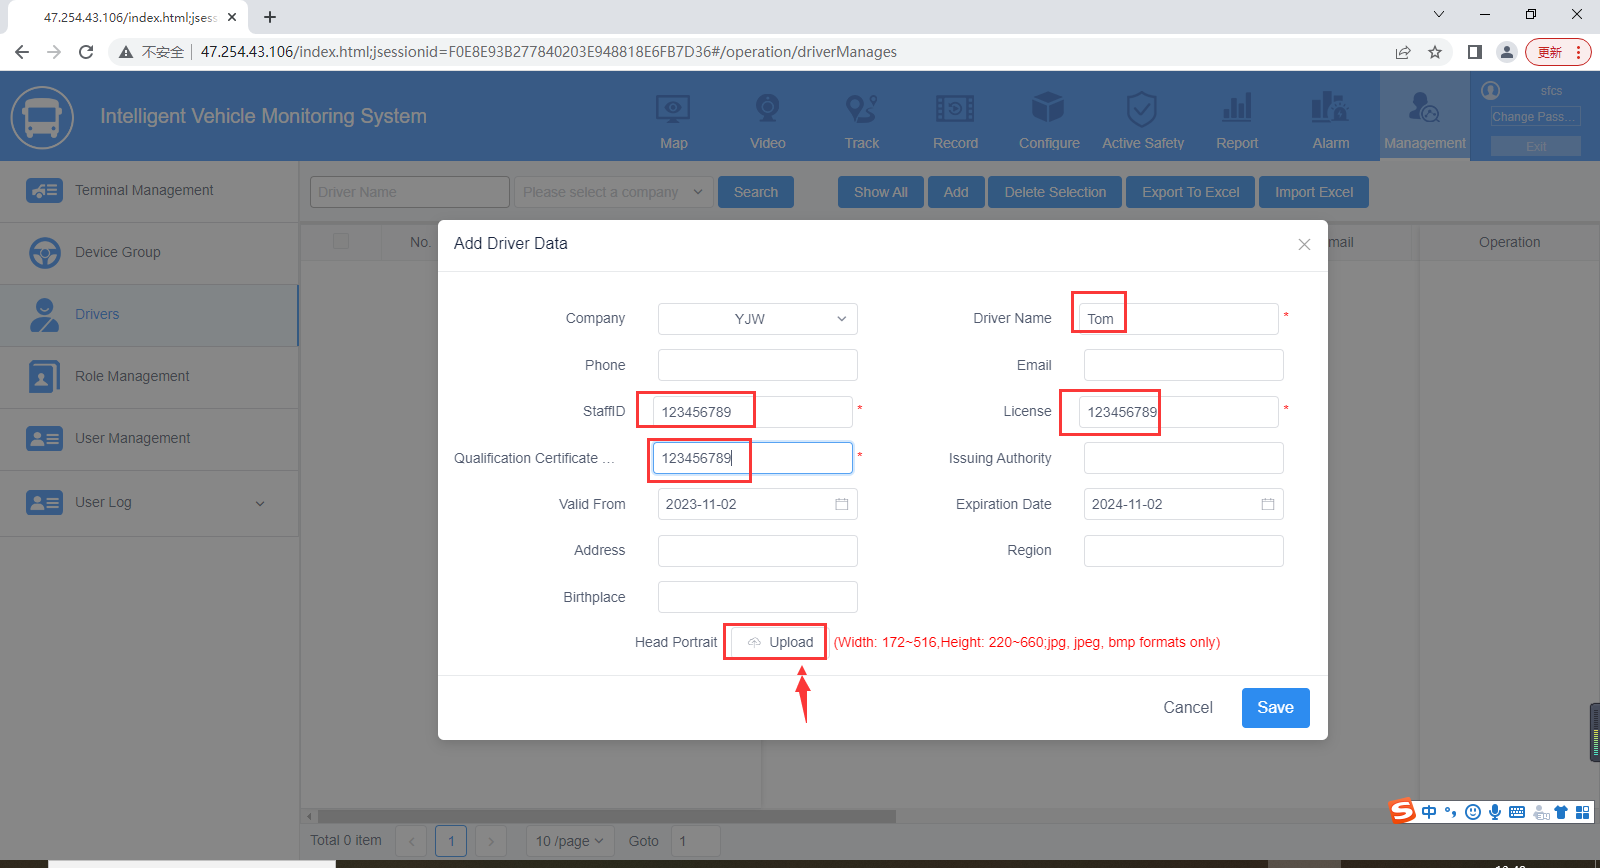Image resolution: width=1600 pixels, height=868 pixels.
Task: Reload the page in the browser
Action: click(86, 52)
